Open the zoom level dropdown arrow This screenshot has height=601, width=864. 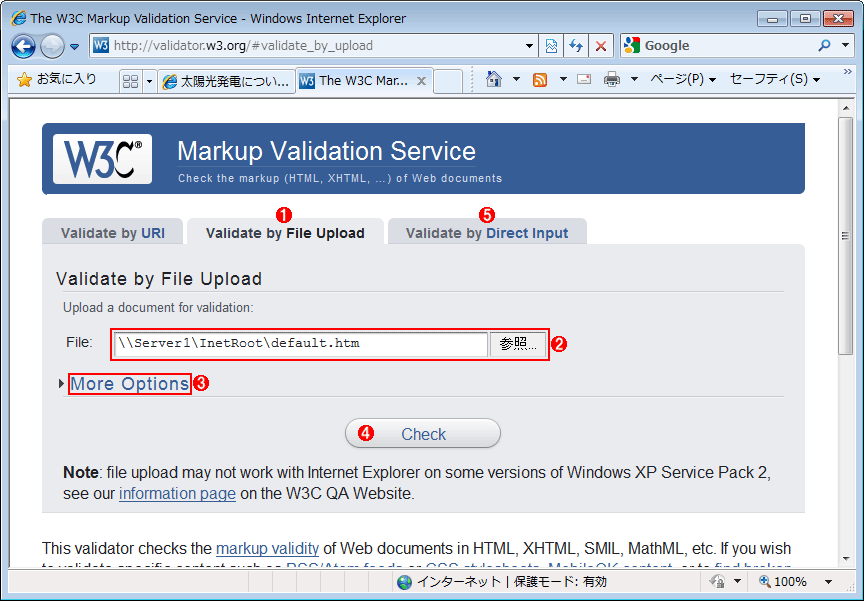coord(828,582)
